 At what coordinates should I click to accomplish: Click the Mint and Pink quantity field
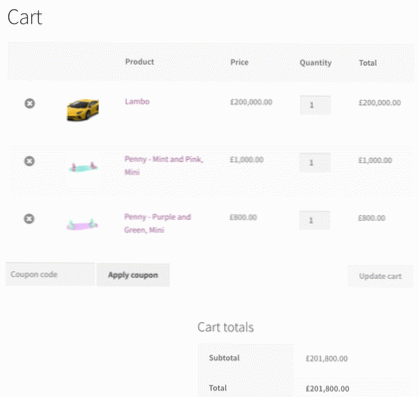click(315, 163)
